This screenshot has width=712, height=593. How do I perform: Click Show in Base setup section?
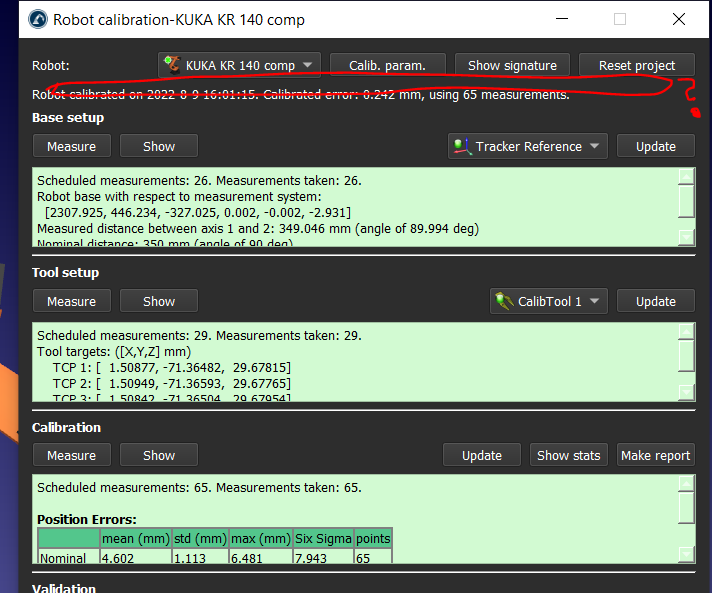coord(159,147)
